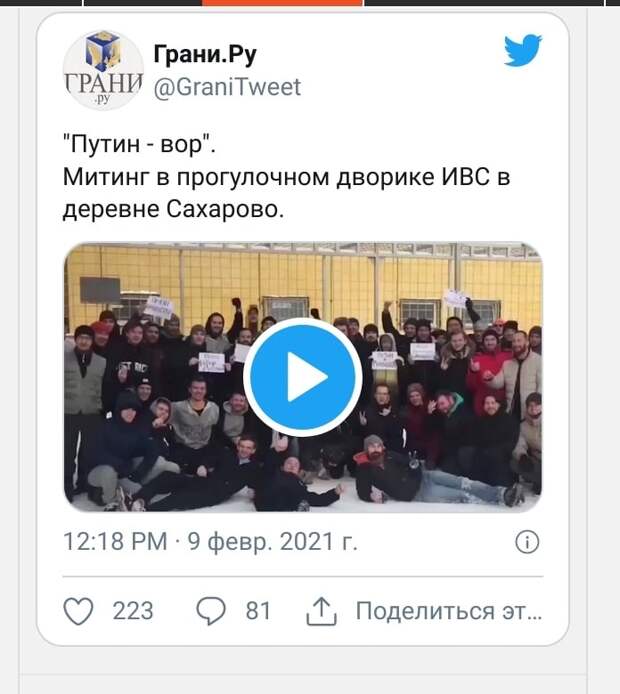Open the circled info icon beside the date
The height and width of the screenshot is (694, 620).
point(527,542)
